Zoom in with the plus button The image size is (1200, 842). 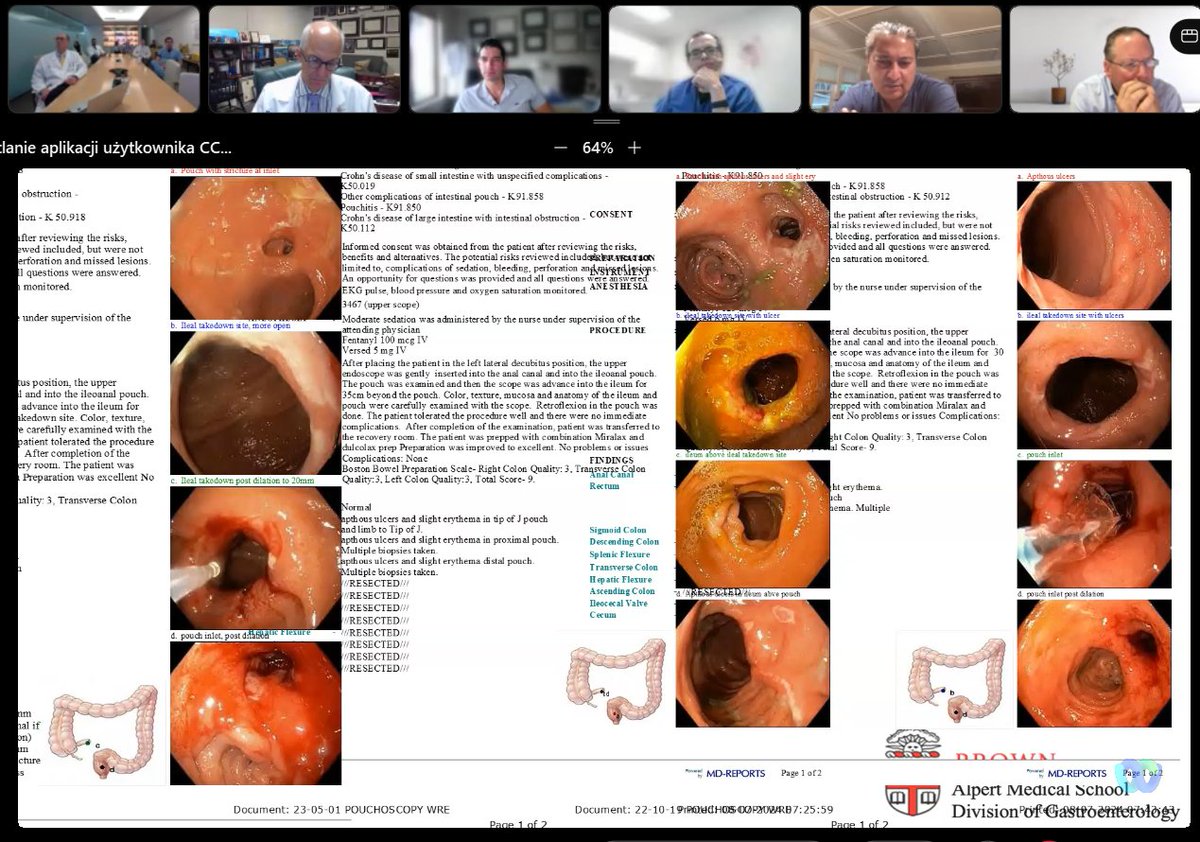click(634, 148)
